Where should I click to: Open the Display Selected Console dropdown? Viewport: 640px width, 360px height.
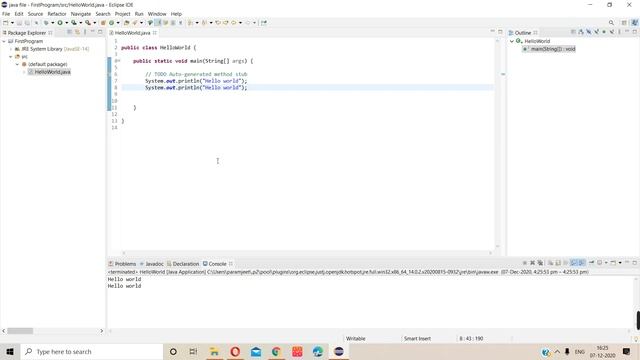pyautogui.click(x=606, y=263)
